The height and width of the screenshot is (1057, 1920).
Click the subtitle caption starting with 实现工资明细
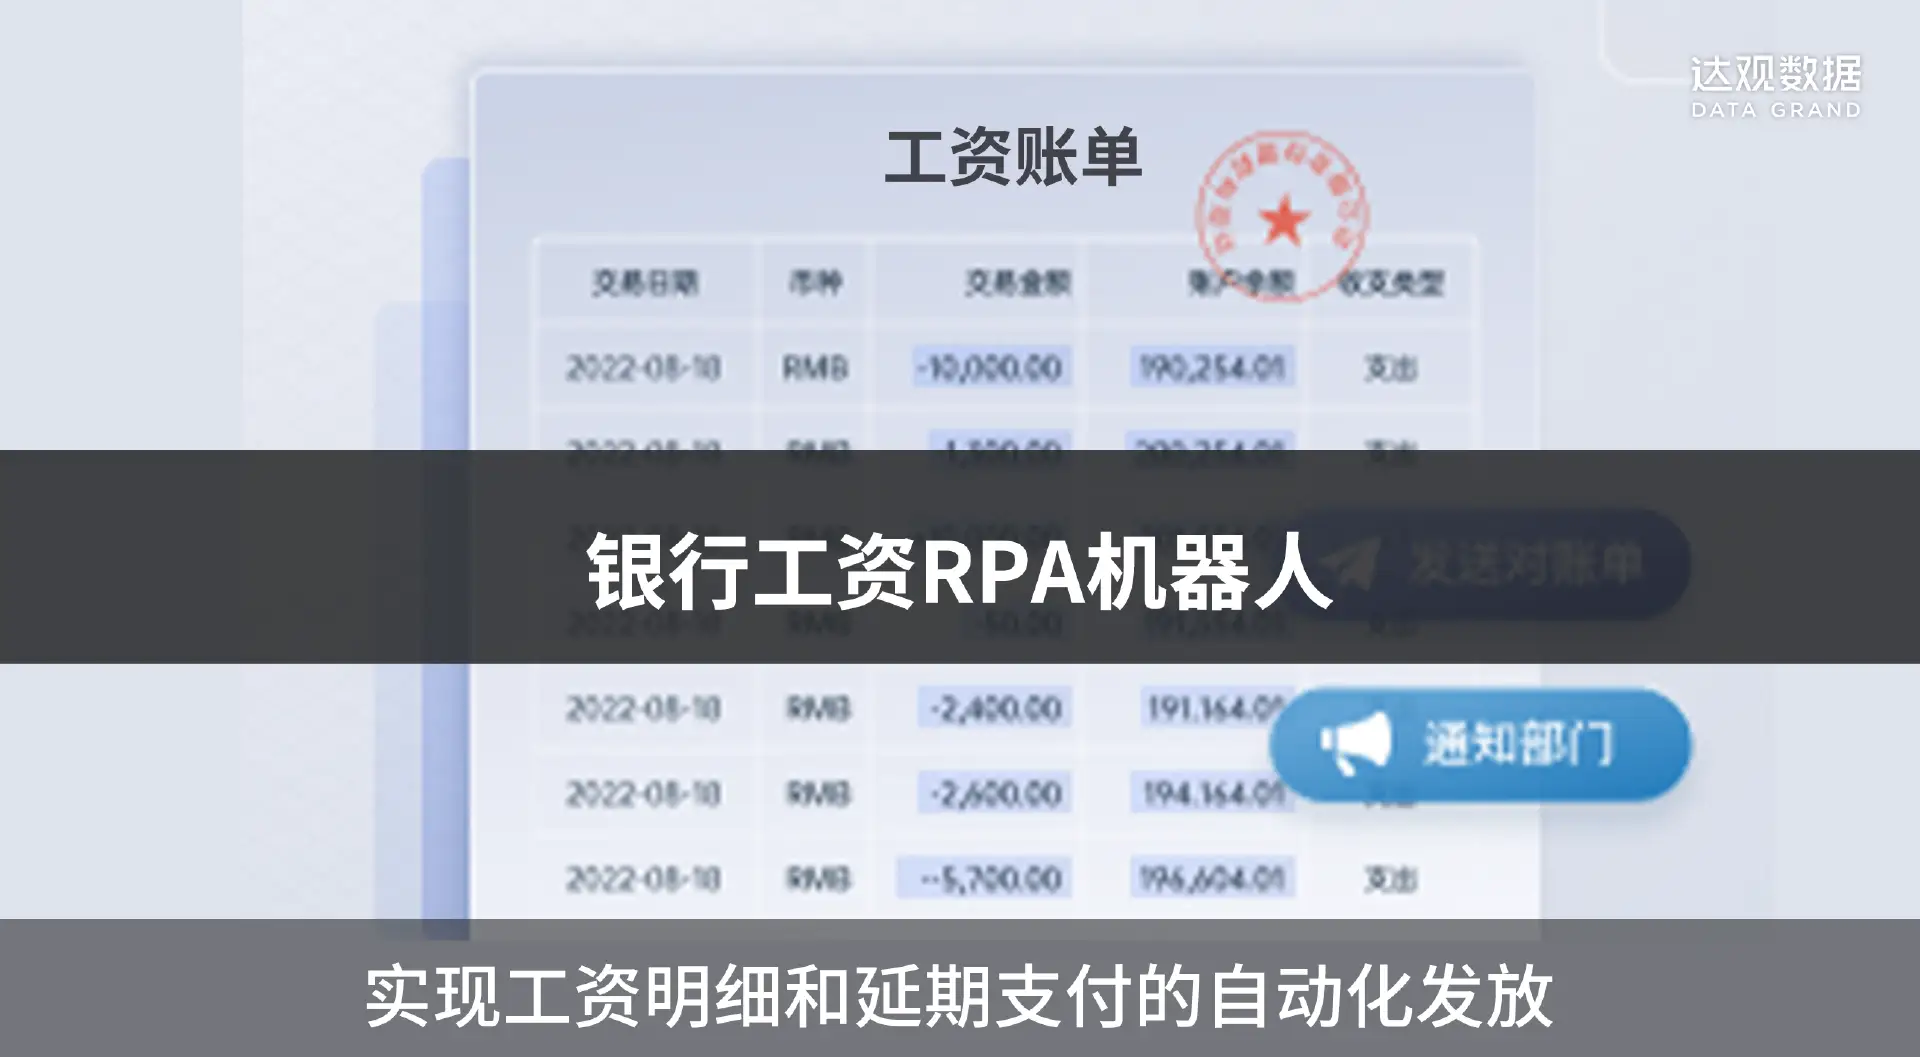point(958,996)
